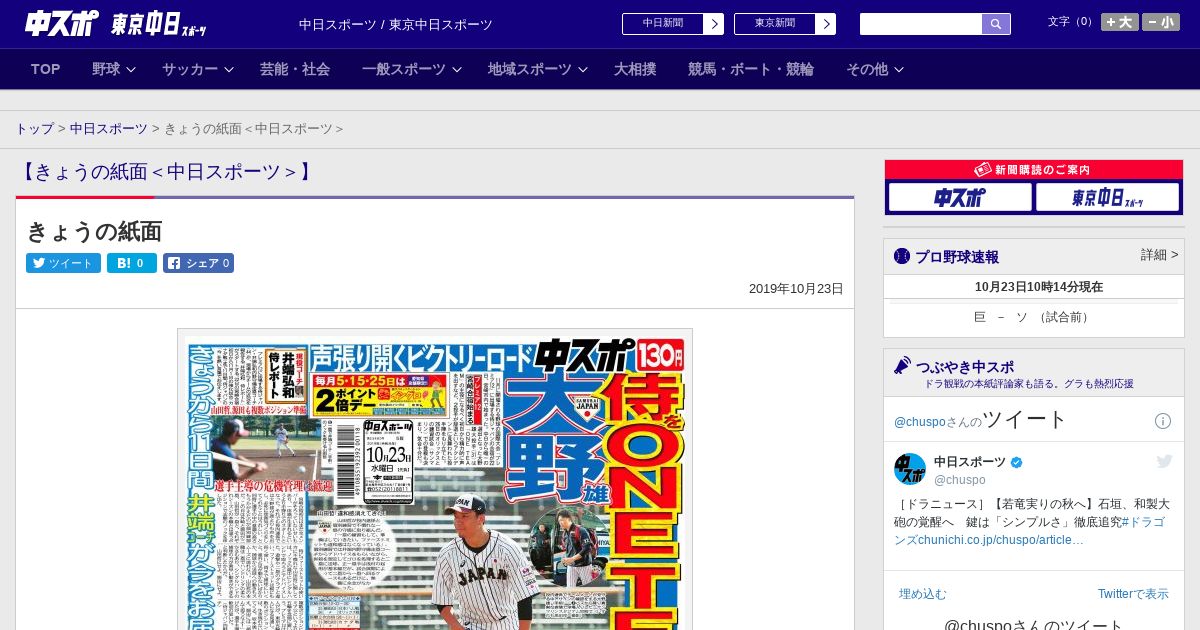
Task: Click the トップ breadcrumb link
Action: click(34, 129)
